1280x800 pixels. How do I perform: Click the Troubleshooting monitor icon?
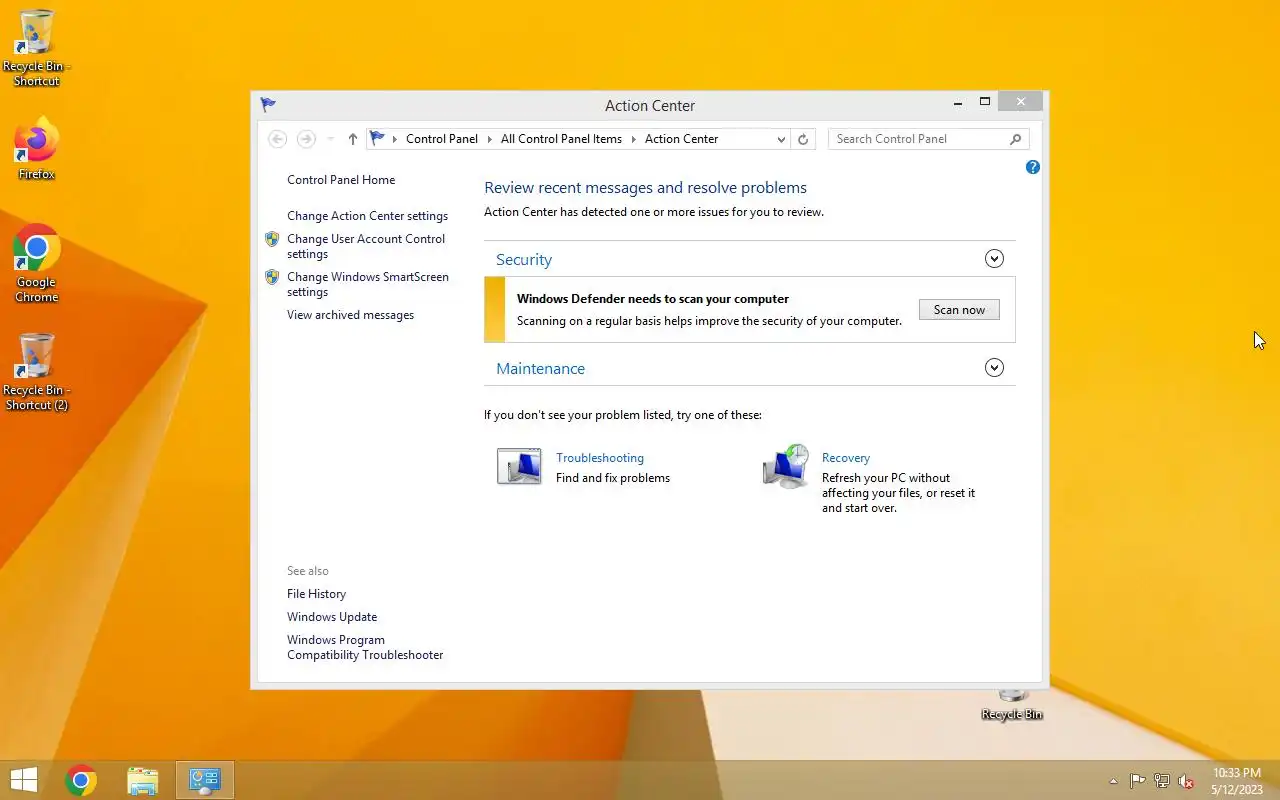(x=519, y=466)
